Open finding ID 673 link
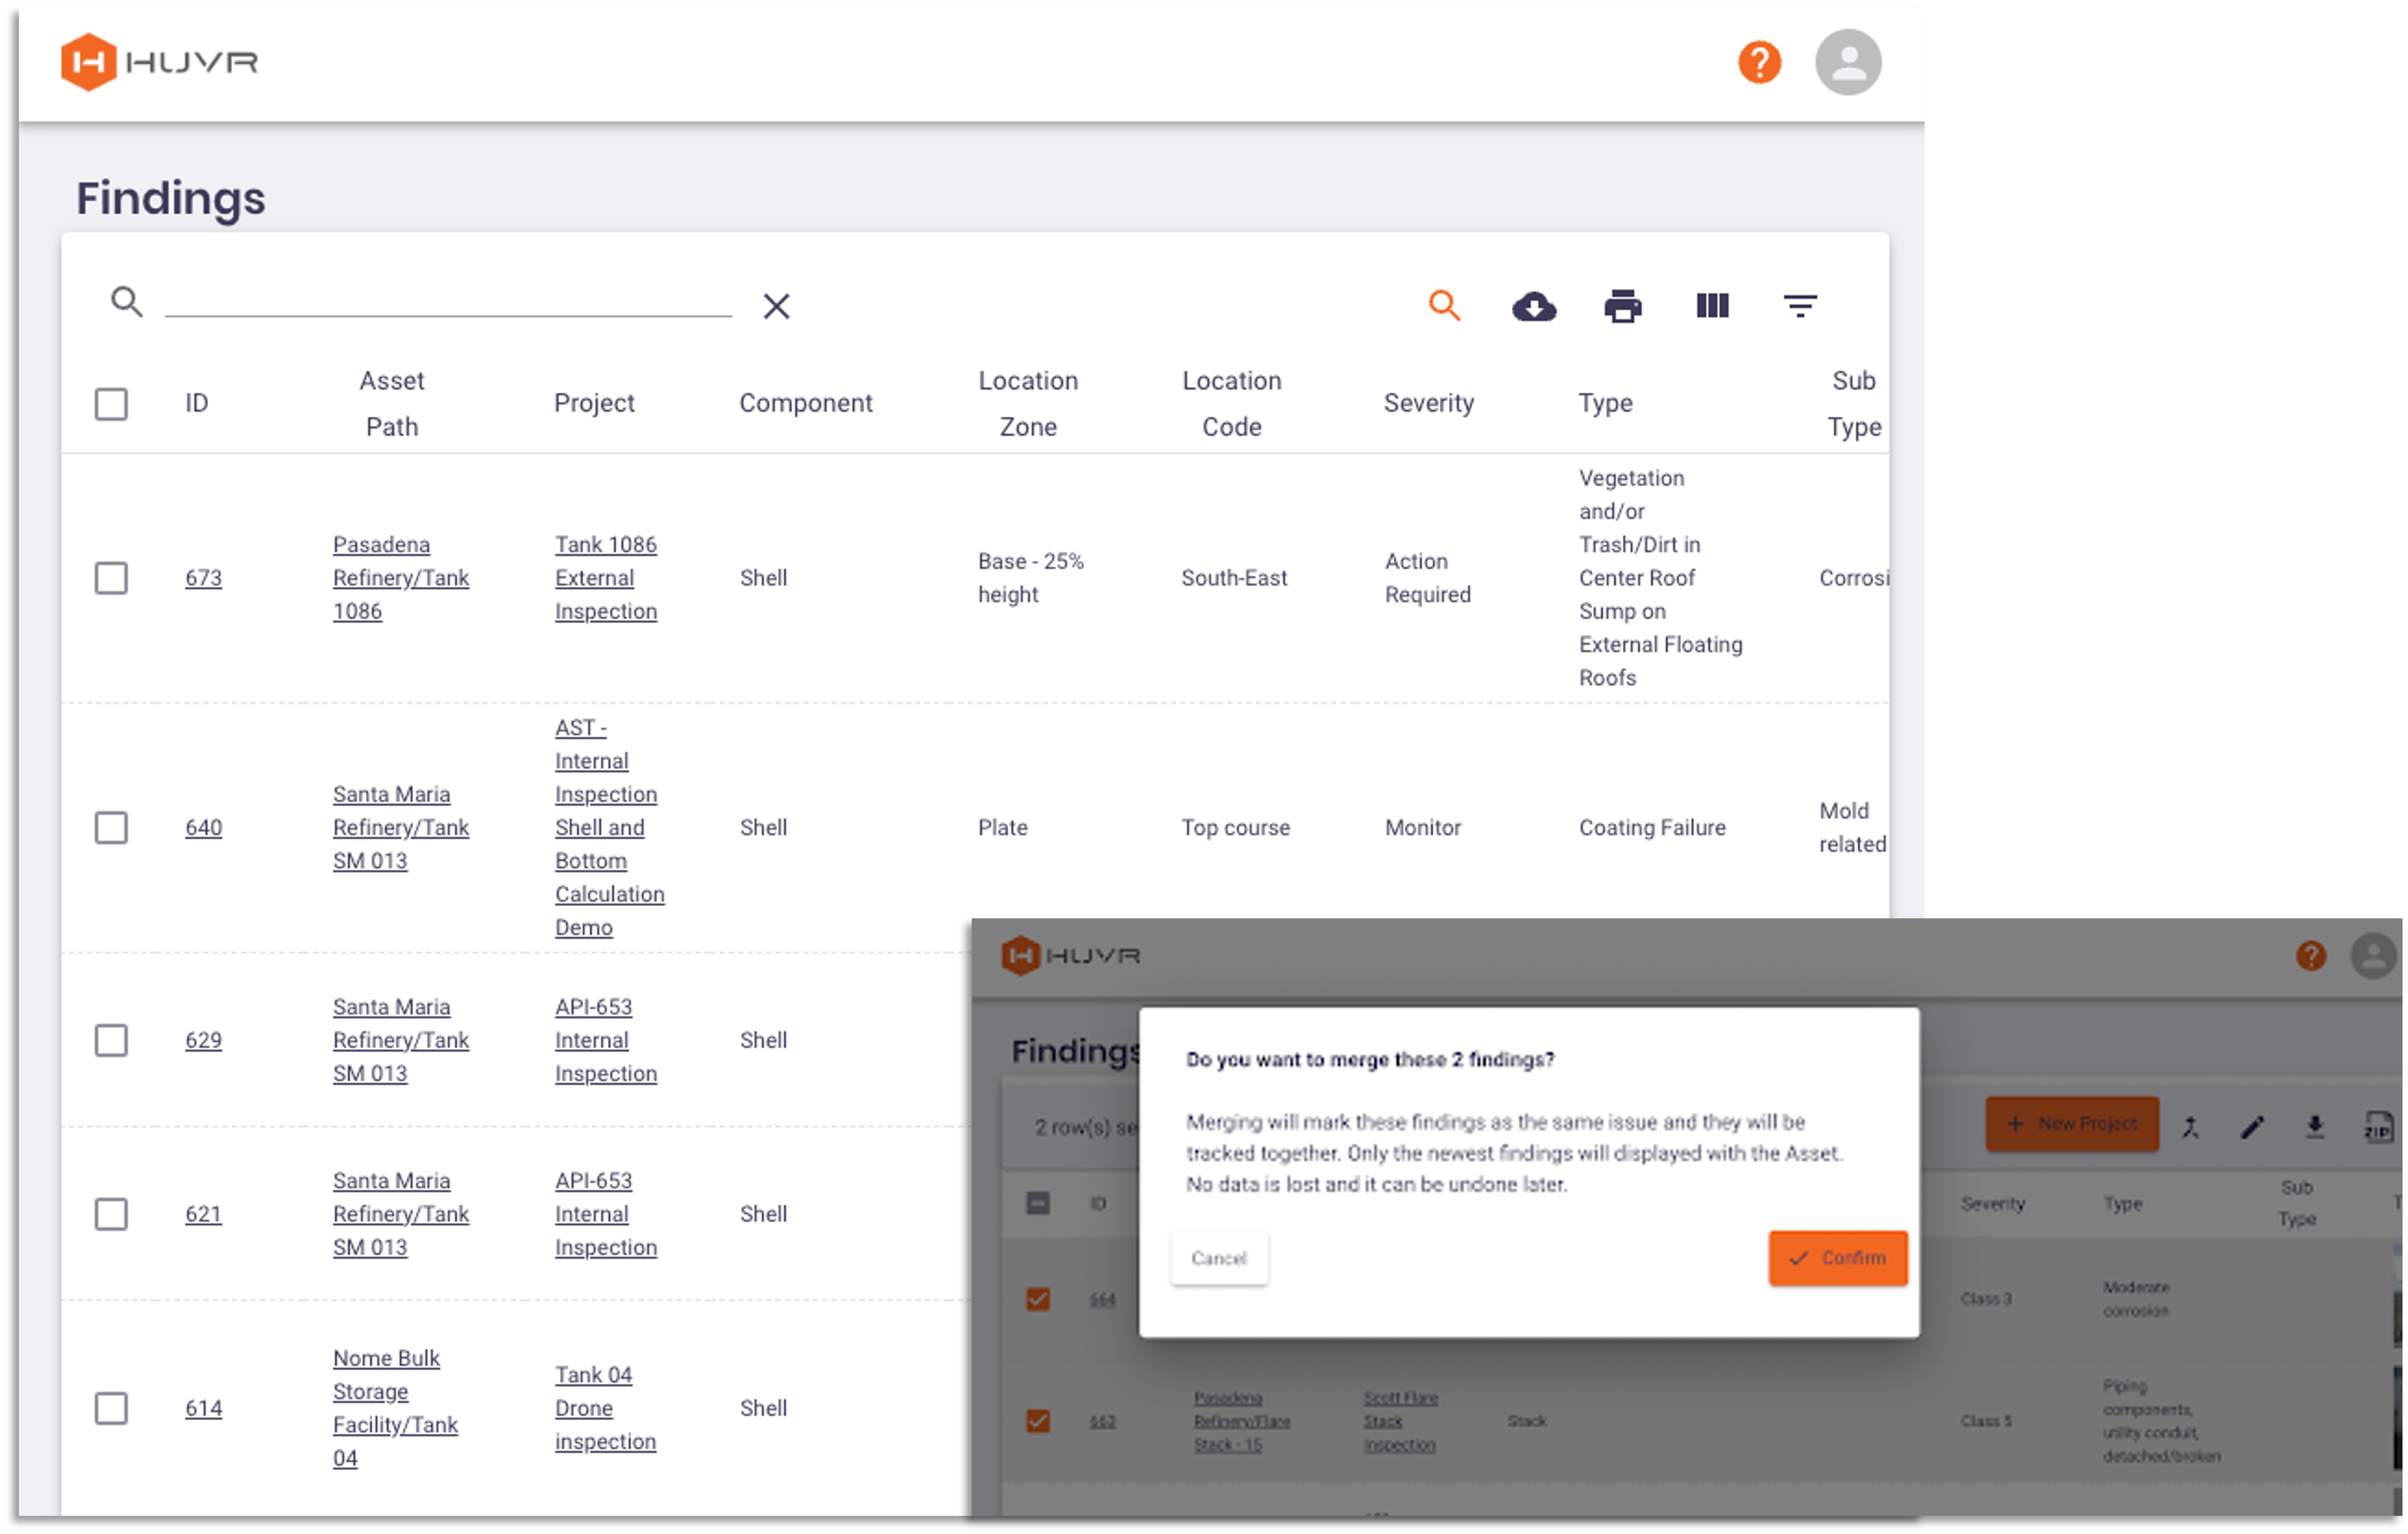This screenshot has height=1534, width=2408. point(203,578)
